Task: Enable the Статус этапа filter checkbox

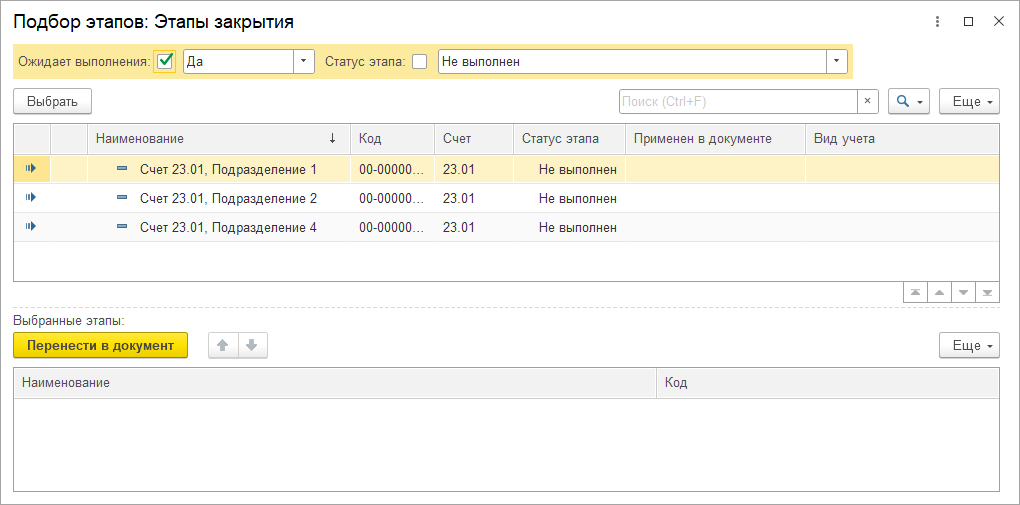Action: [419, 61]
